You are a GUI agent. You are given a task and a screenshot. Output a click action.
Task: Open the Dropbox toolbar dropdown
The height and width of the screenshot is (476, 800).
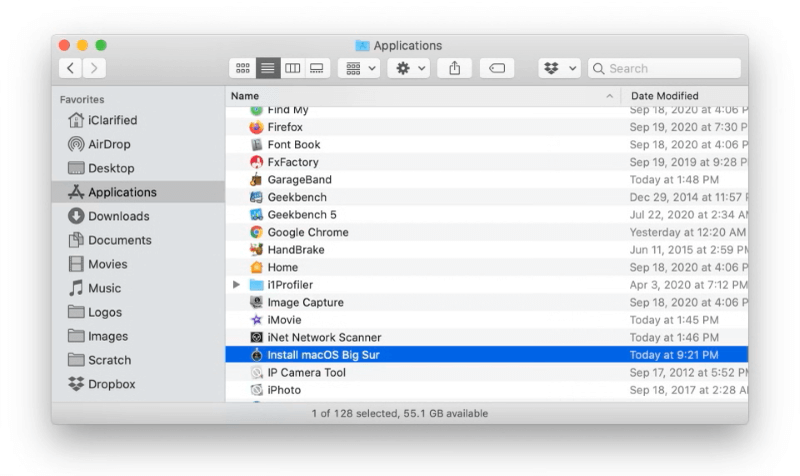click(560, 68)
